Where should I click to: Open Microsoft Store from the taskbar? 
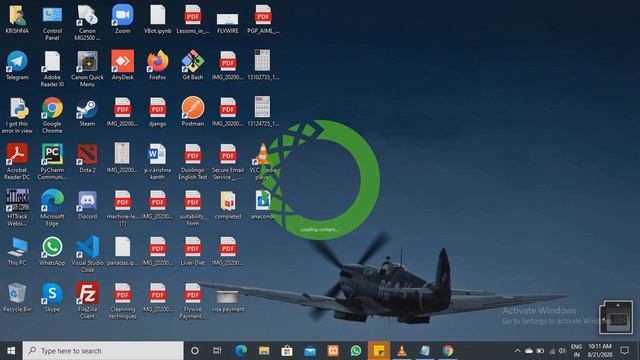coord(287,351)
